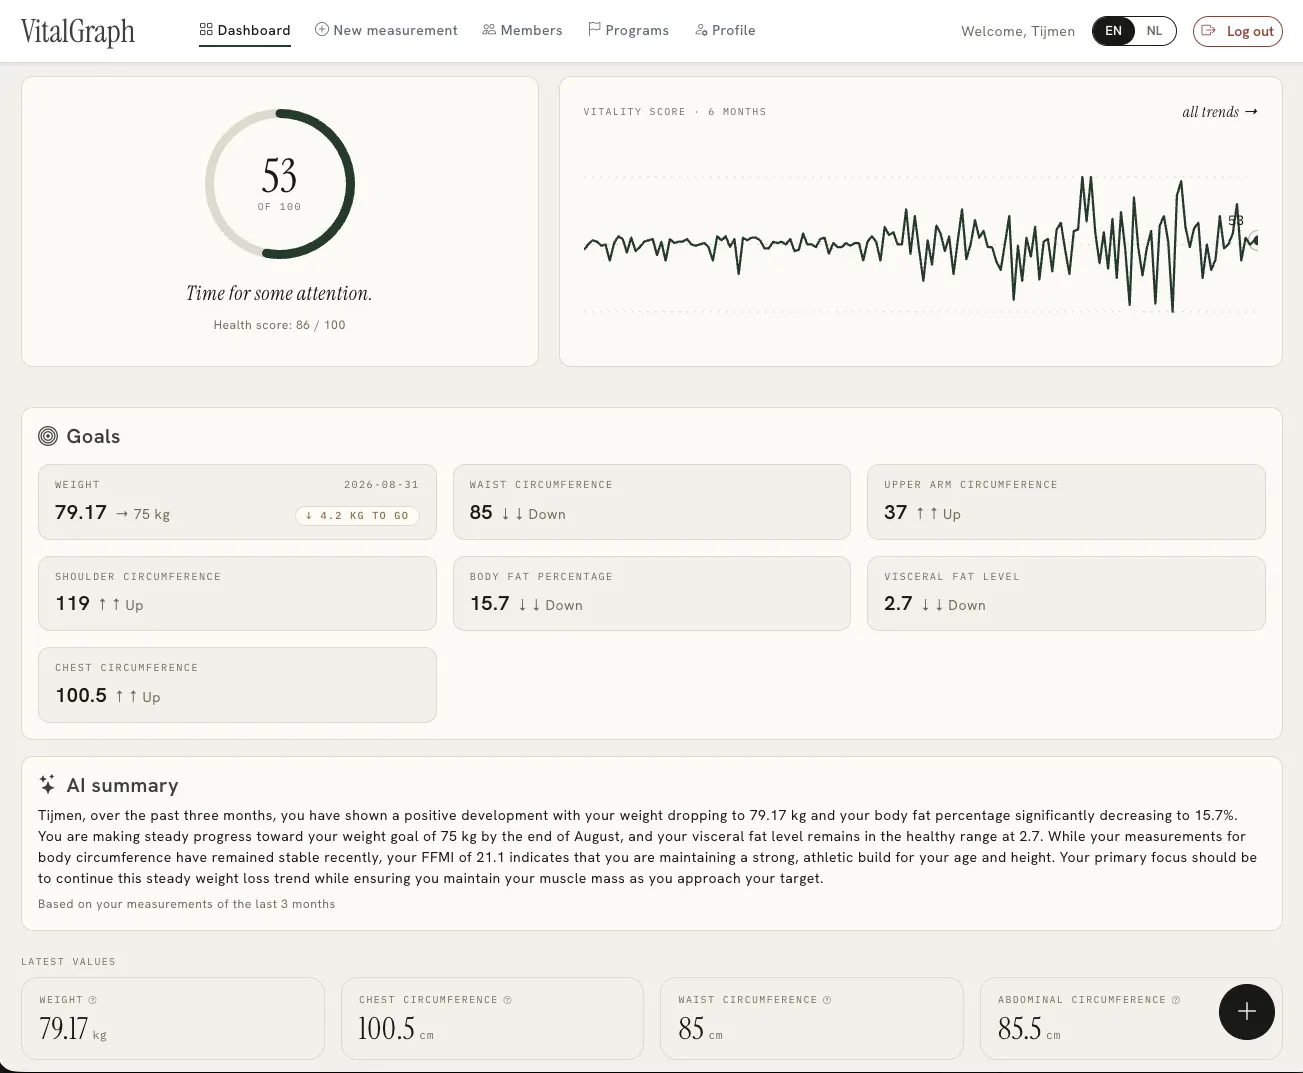Click the Goals target icon
Viewport: 1303px width, 1073px height.
[x=48, y=436]
